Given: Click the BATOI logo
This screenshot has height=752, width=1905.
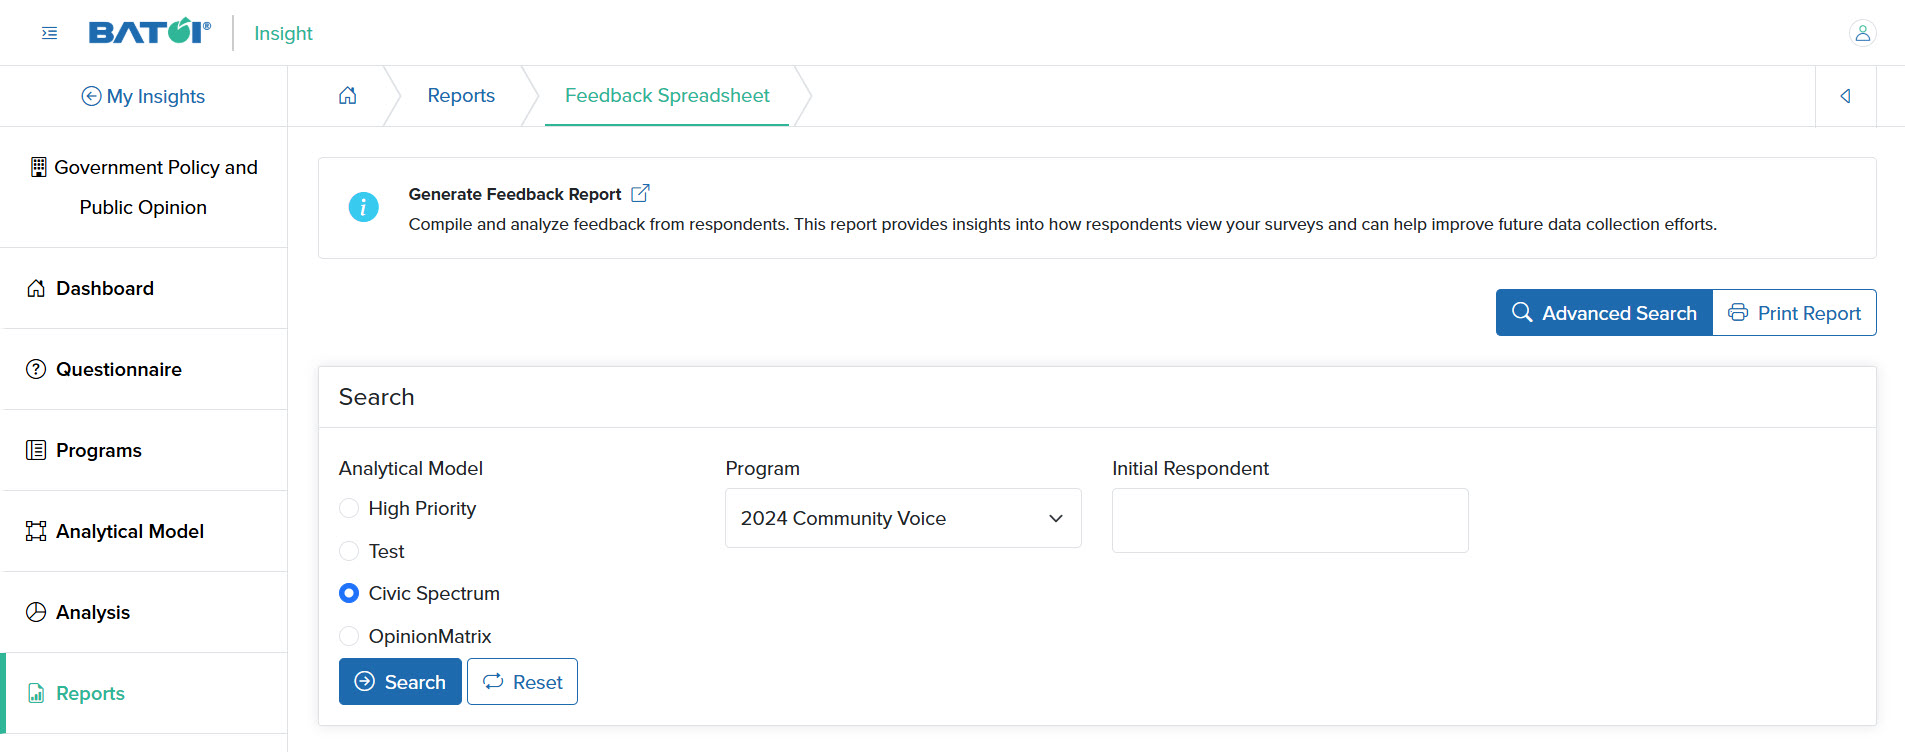Looking at the screenshot, I should click(149, 32).
